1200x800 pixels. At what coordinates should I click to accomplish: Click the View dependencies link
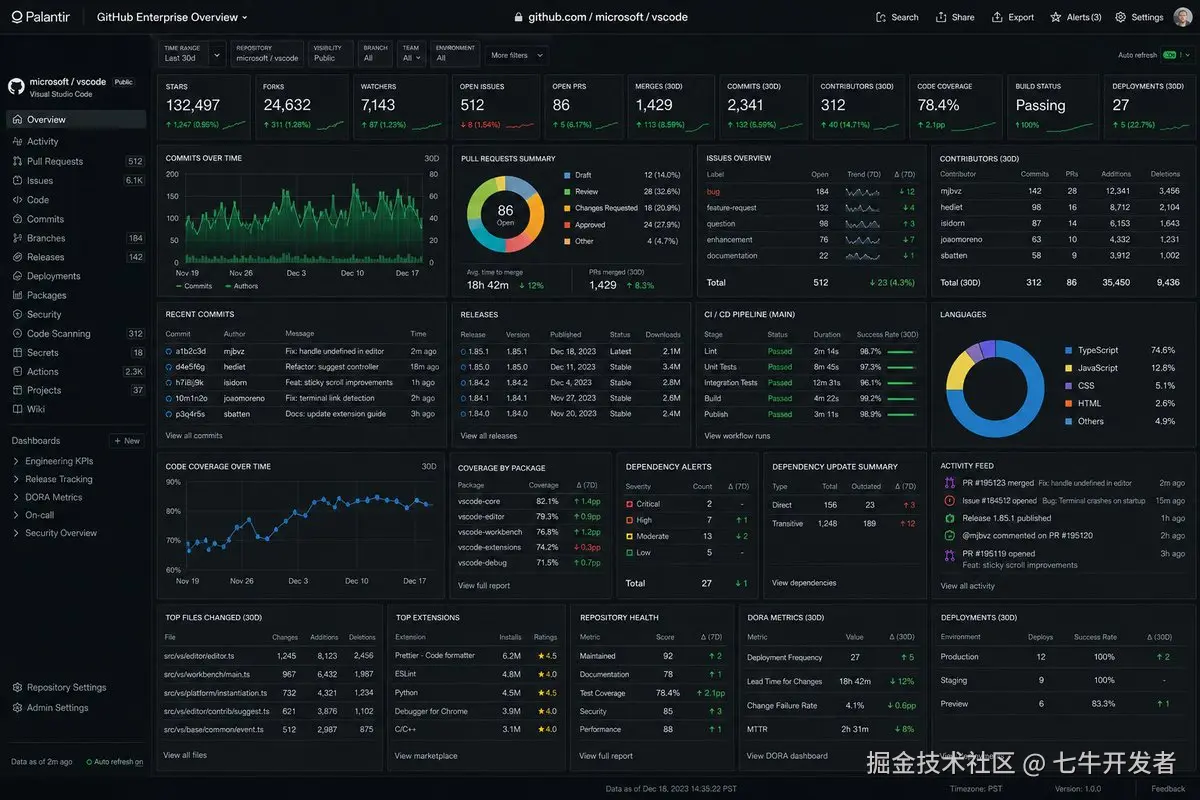pos(804,583)
